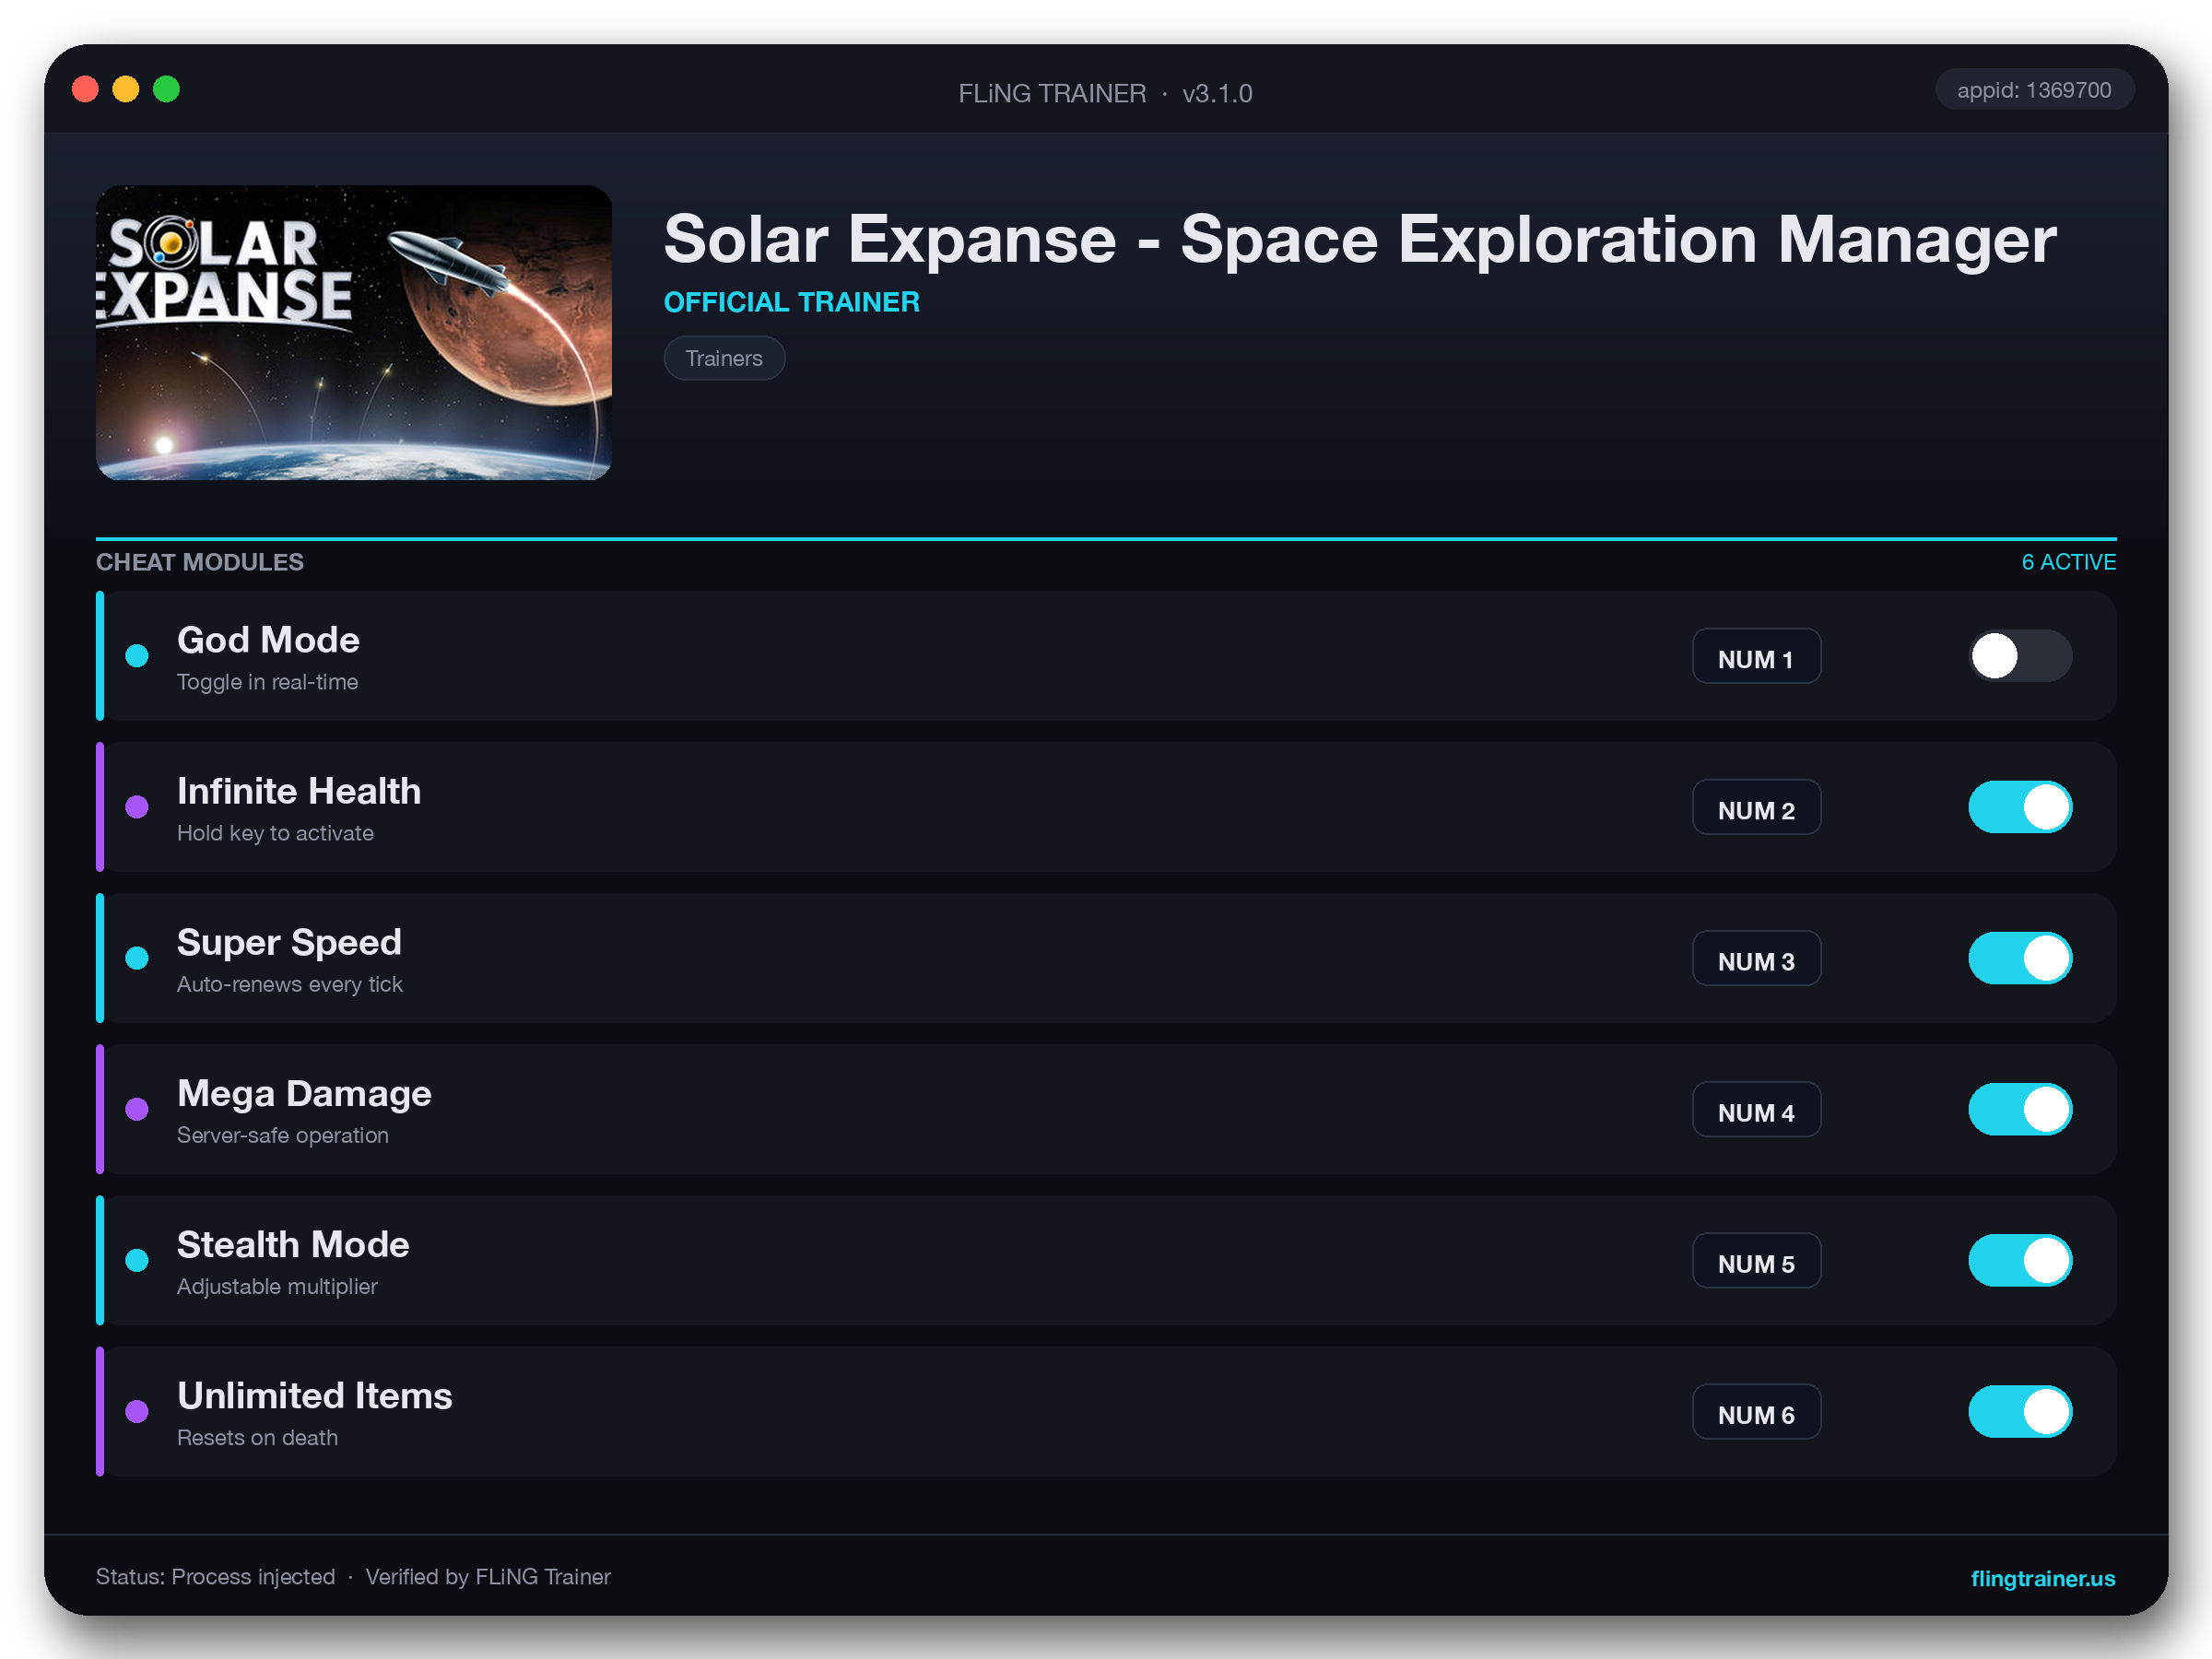This screenshot has height=1659, width=2212.
Task: Click the purple dot beside Infinite Health
Action: point(137,807)
